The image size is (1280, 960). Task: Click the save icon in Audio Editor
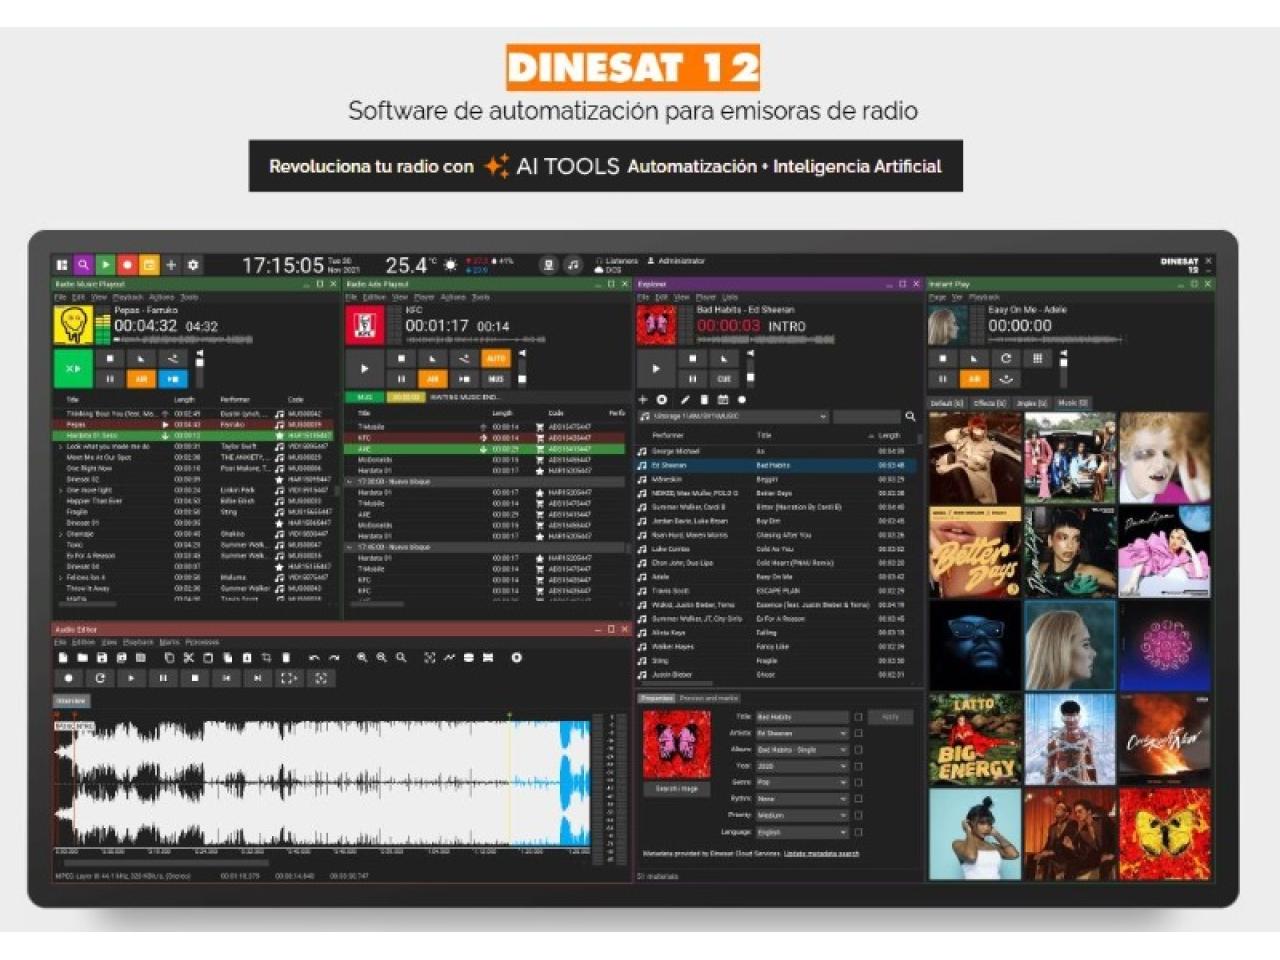pos(102,658)
